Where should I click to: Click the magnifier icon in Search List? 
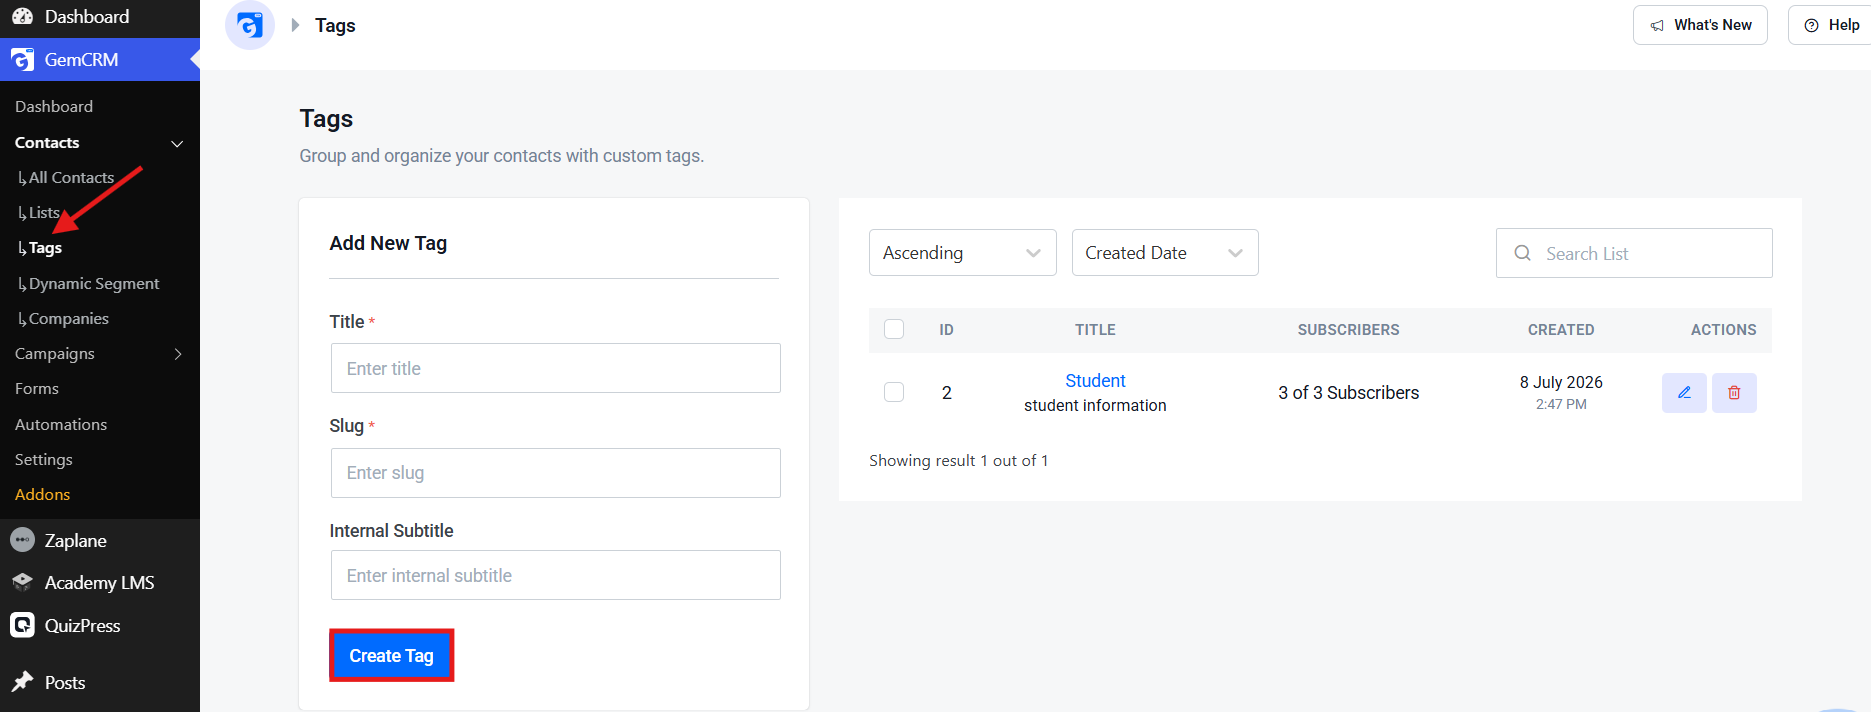[x=1522, y=253]
